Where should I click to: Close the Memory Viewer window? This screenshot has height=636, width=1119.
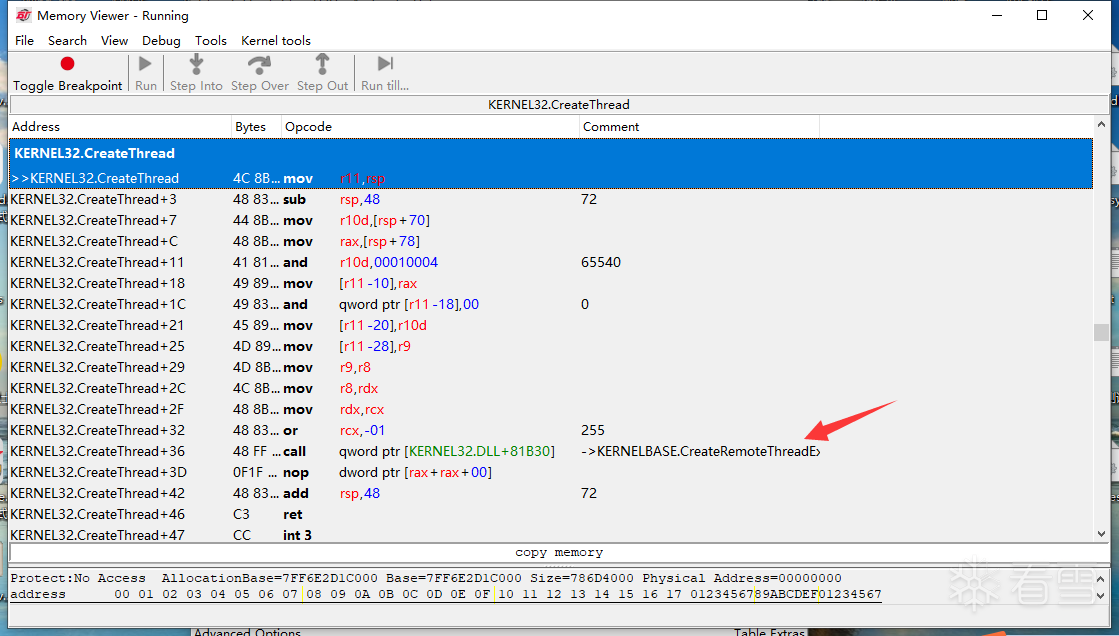[1088, 15]
